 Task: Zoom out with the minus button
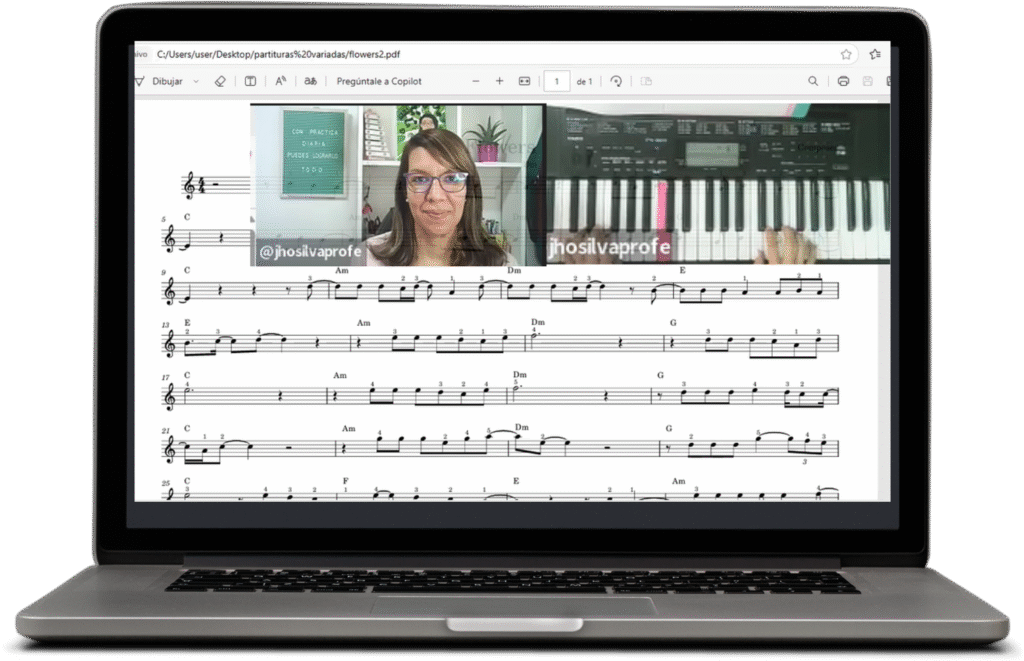point(475,81)
